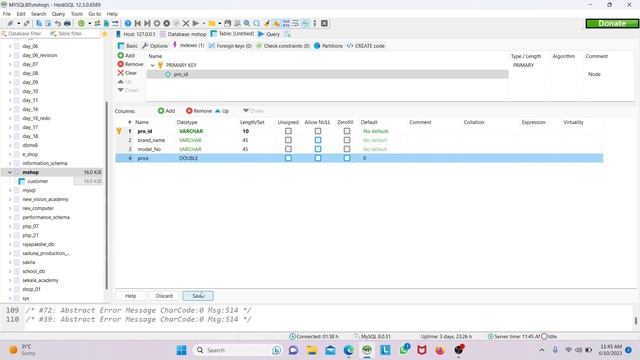Open File Explorer from the taskbar
Image resolution: width=640 pixels, height=360 pixels.
pyautogui.click(x=312, y=350)
